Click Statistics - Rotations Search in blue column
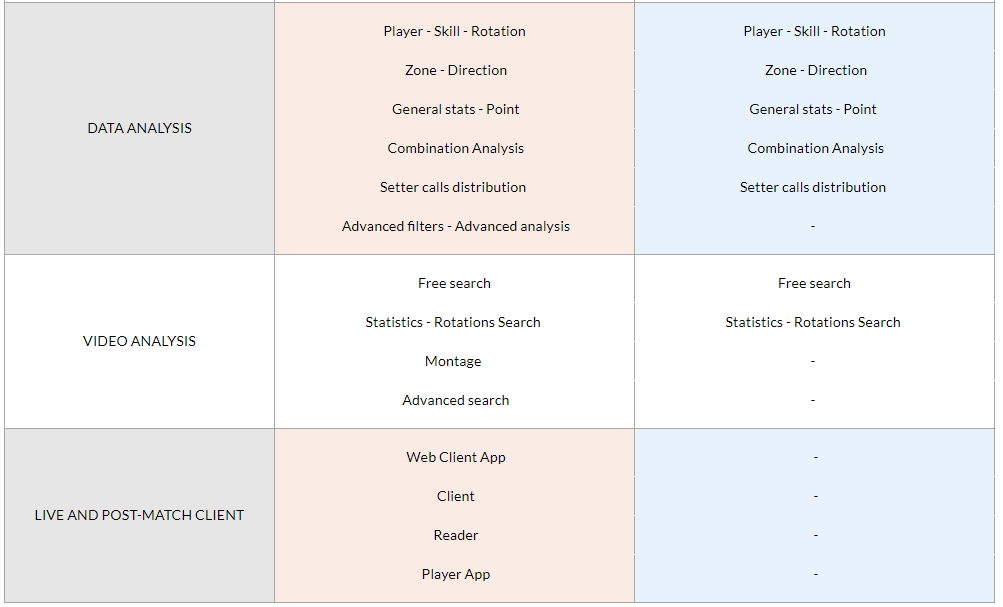1003x607 pixels. [812, 322]
